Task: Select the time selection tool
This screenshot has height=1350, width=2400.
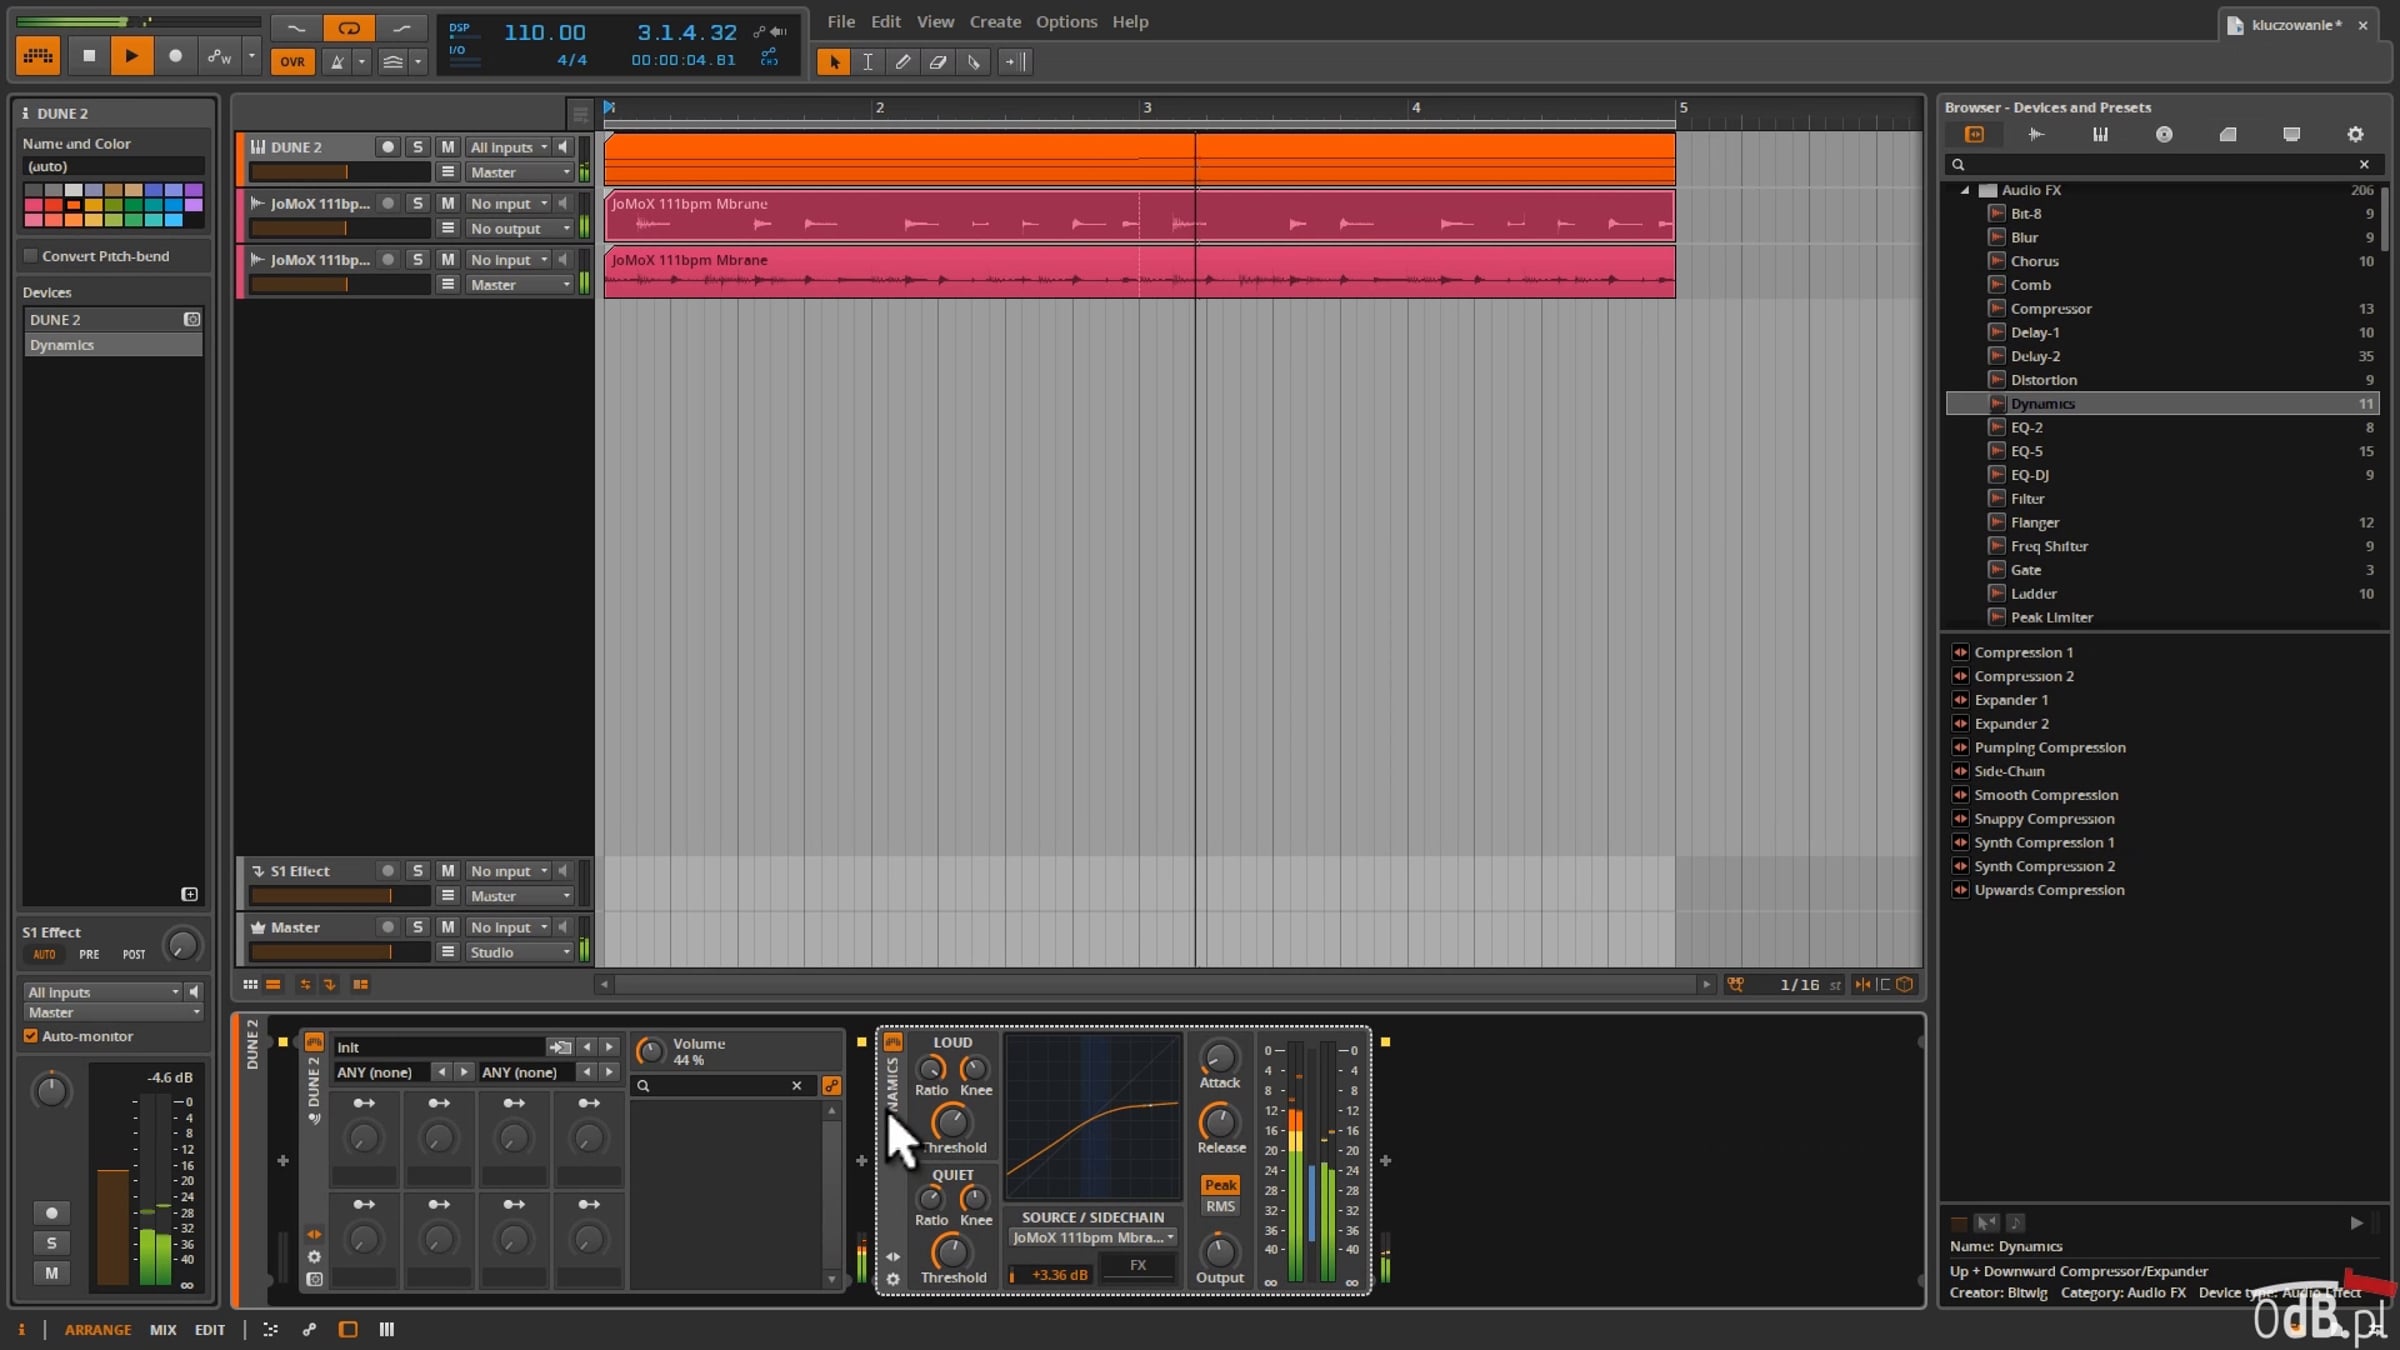Action: 867,62
